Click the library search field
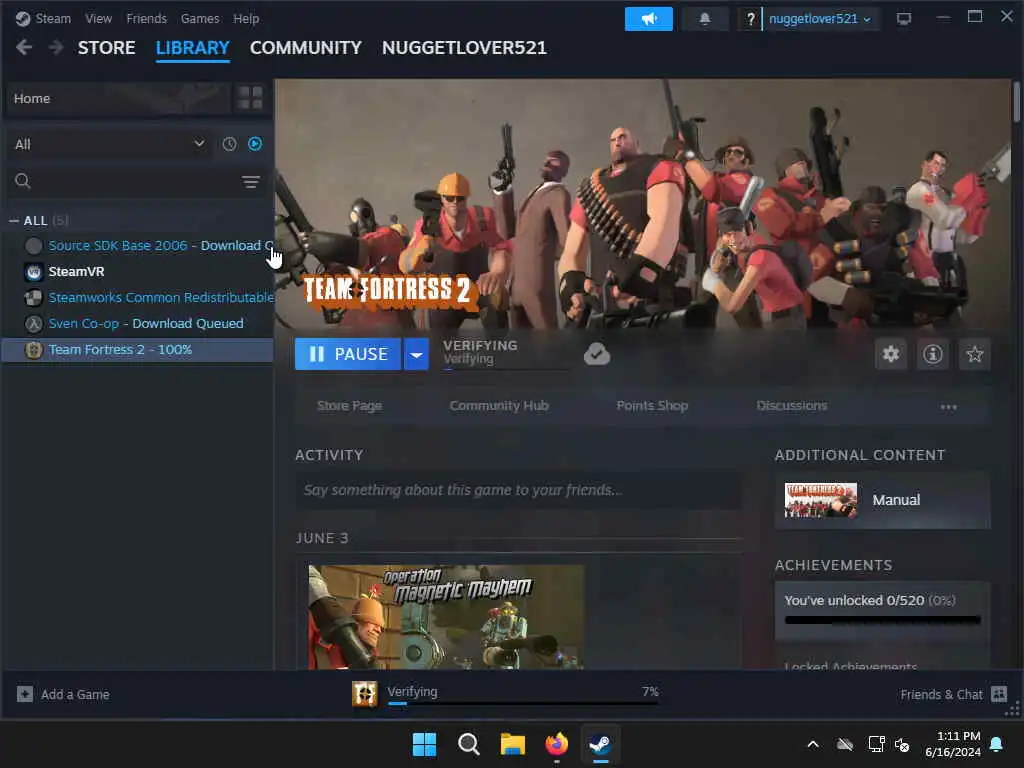This screenshot has height=768, width=1024. click(x=138, y=182)
